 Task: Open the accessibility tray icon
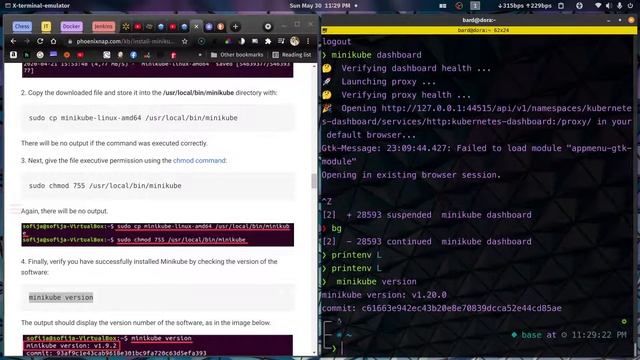coord(579,6)
